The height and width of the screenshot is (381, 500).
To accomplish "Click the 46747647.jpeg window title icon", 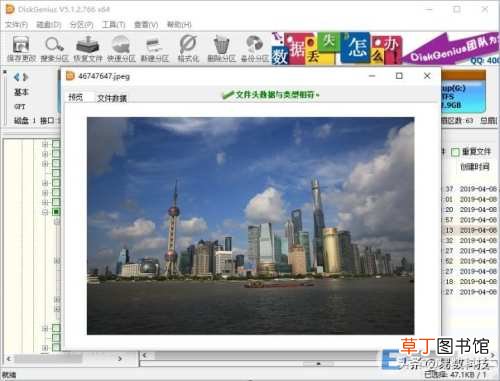I will pos(70,76).
